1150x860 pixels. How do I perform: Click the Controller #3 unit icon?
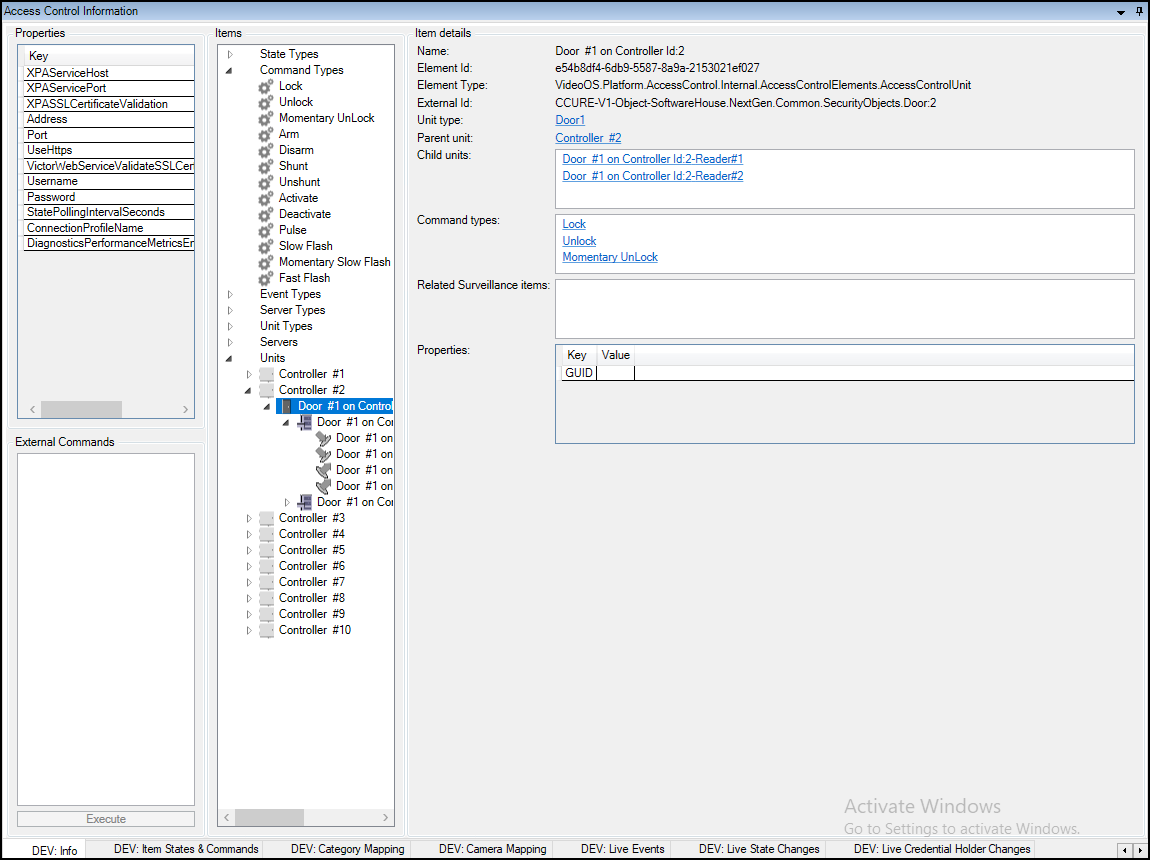(266, 518)
